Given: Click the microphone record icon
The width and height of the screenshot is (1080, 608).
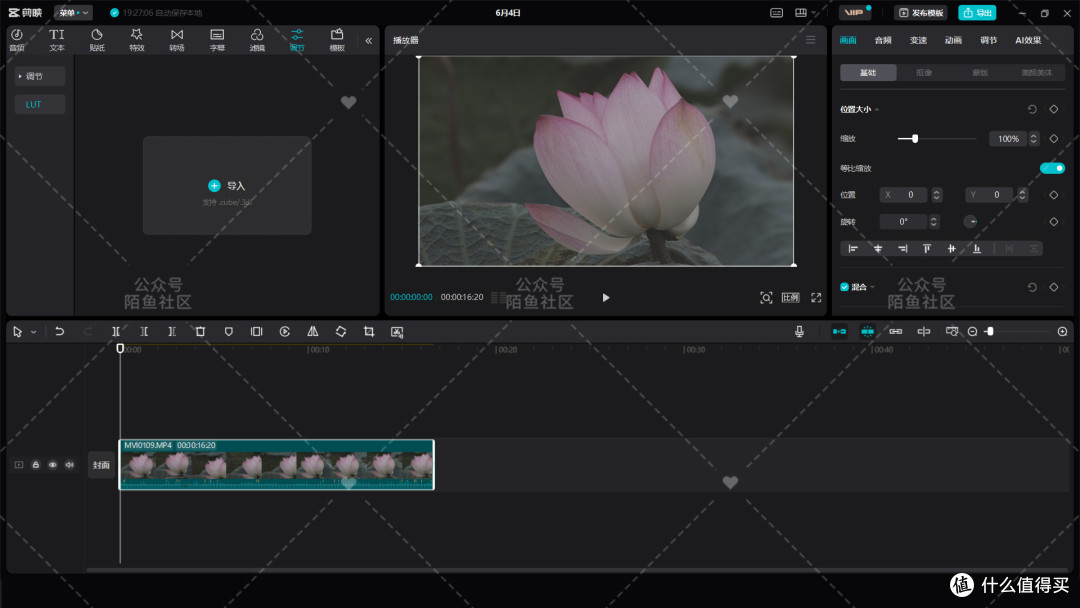Looking at the screenshot, I should tap(799, 331).
